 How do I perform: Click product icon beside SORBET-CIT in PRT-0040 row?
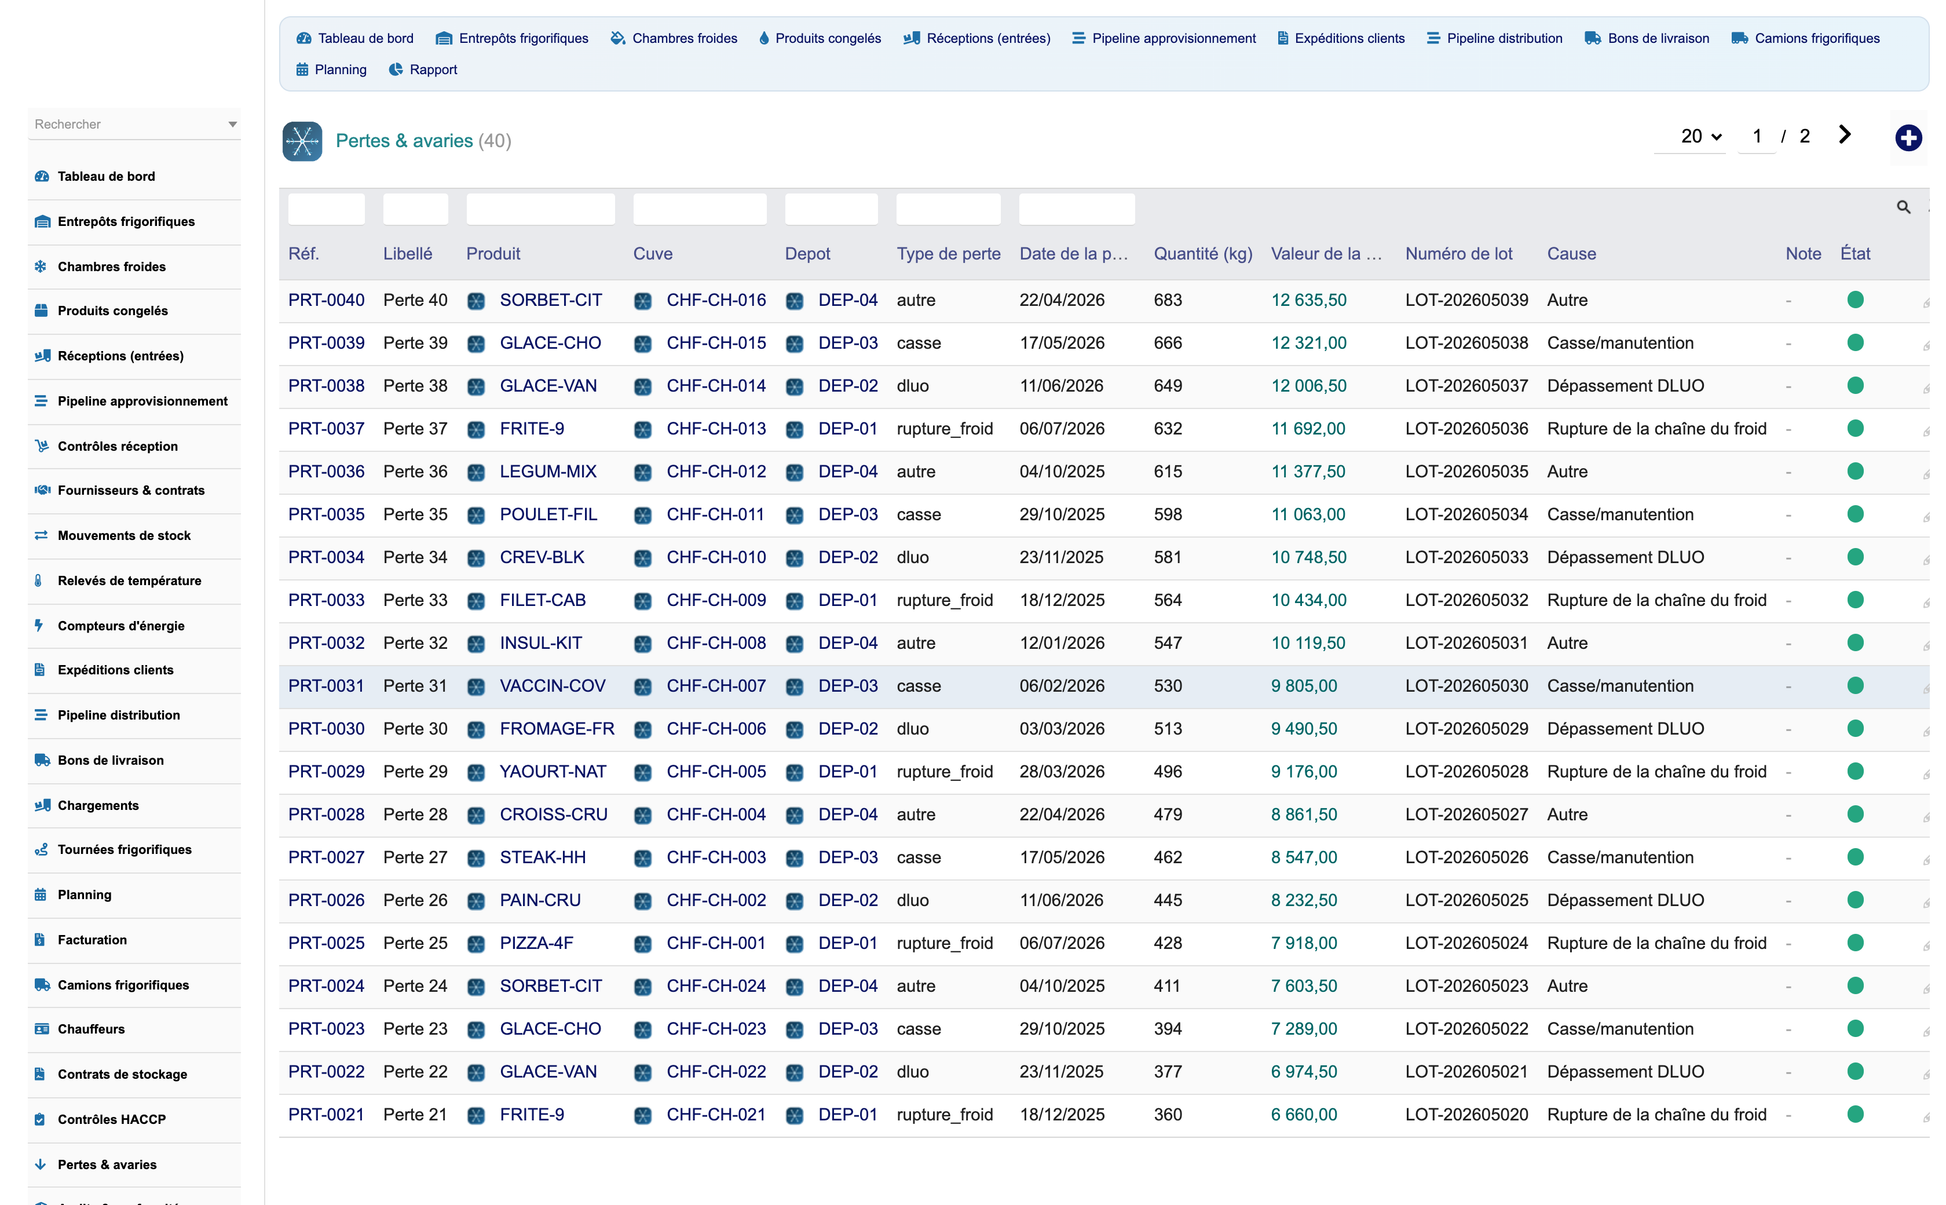[477, 301]
